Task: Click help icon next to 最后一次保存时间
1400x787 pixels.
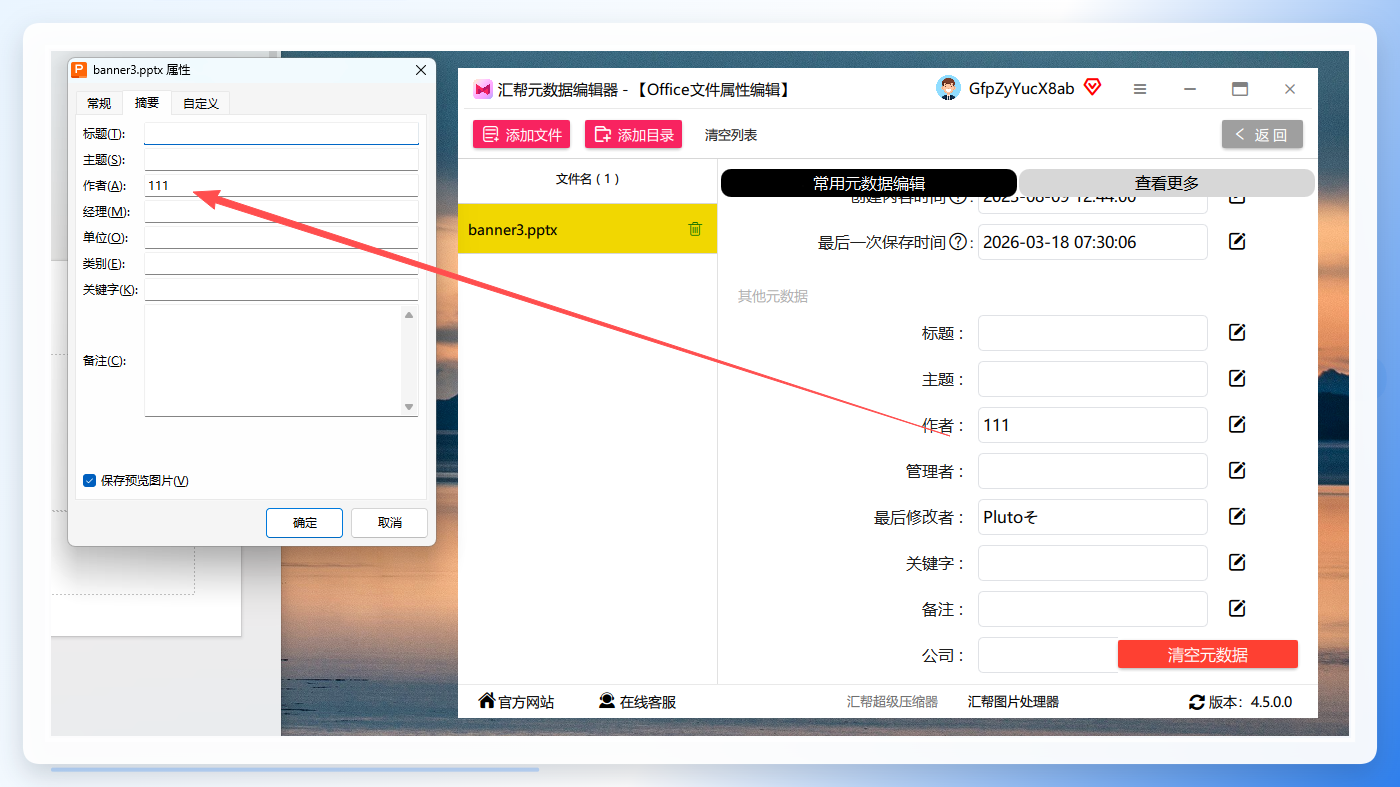Action: point(958,242)
